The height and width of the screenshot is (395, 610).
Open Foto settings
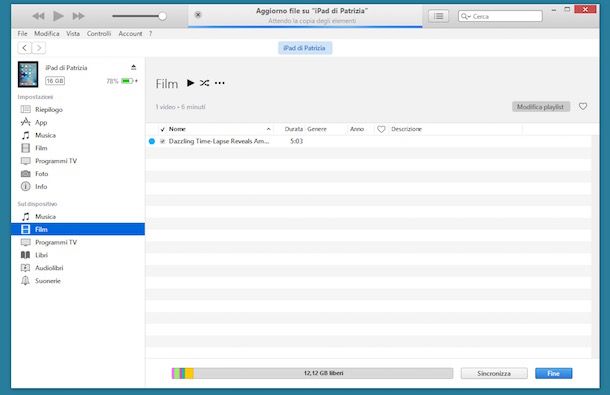pos(41,174)
